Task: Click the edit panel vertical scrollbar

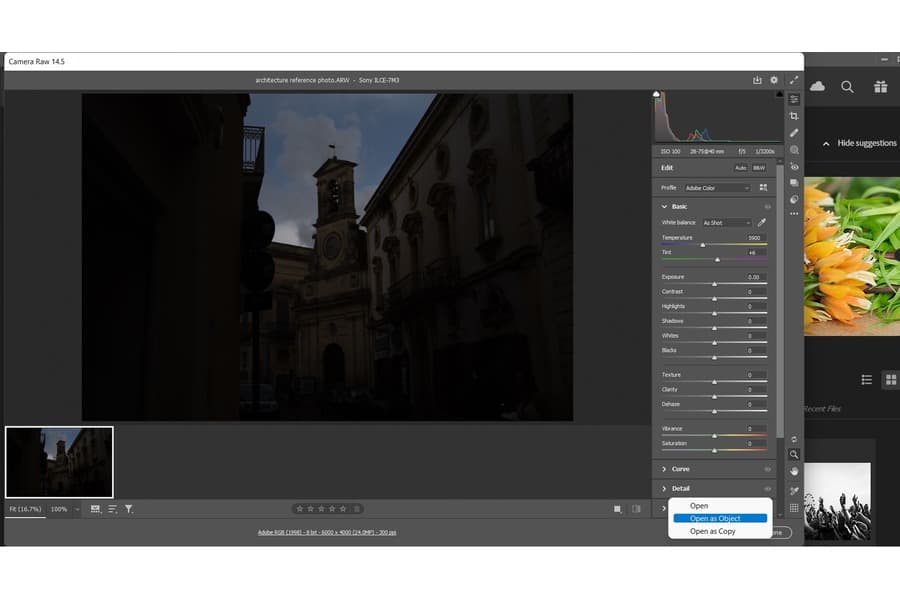Action: click(779, 299)
